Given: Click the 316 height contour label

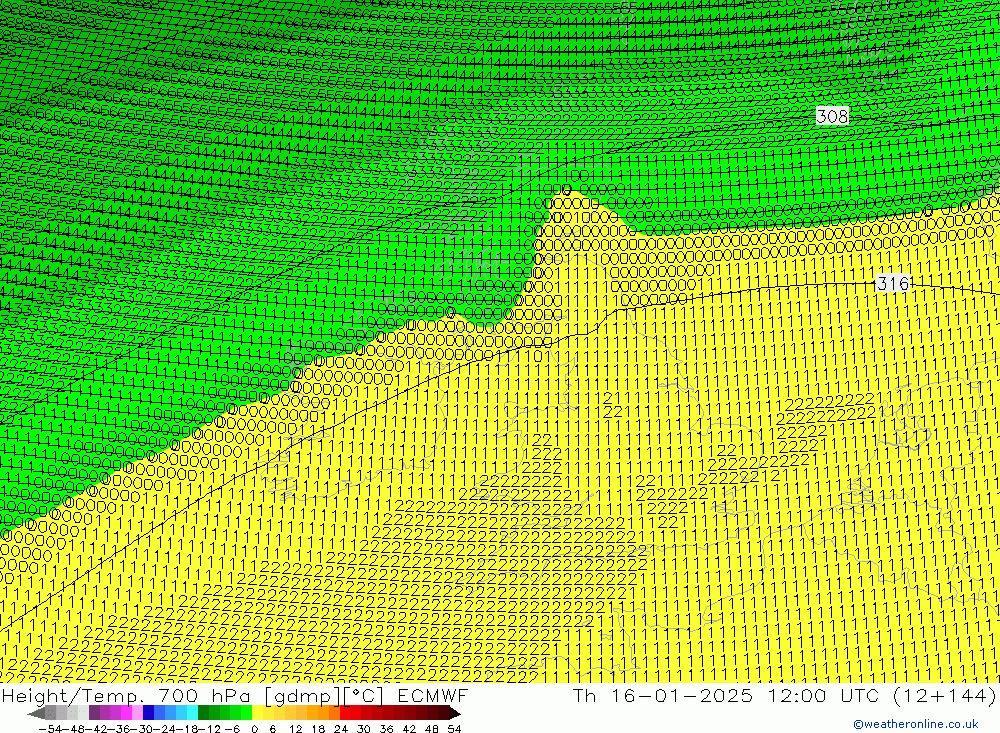Looking at the screenshot, I should 893,283.
